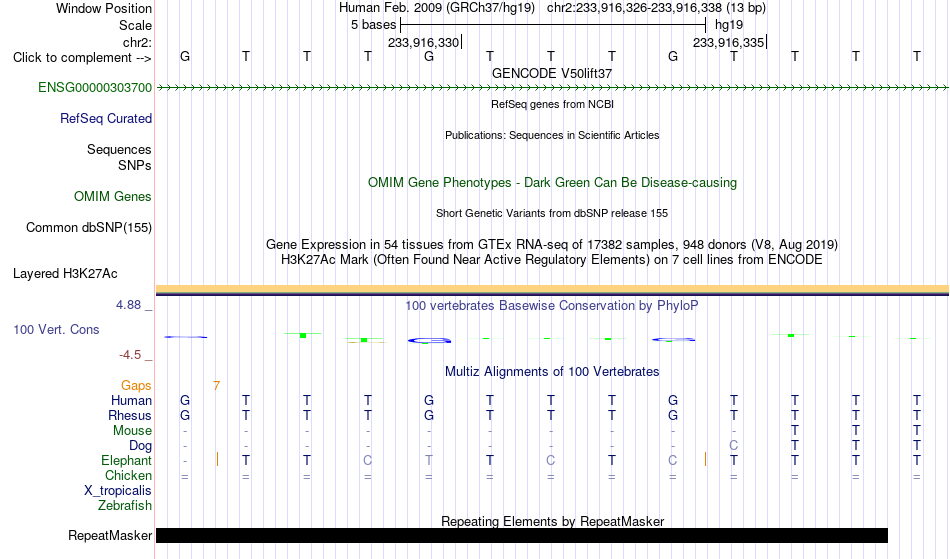
Task: Click the green ENSG00000303700 arrow line
Action: [552, 88]
